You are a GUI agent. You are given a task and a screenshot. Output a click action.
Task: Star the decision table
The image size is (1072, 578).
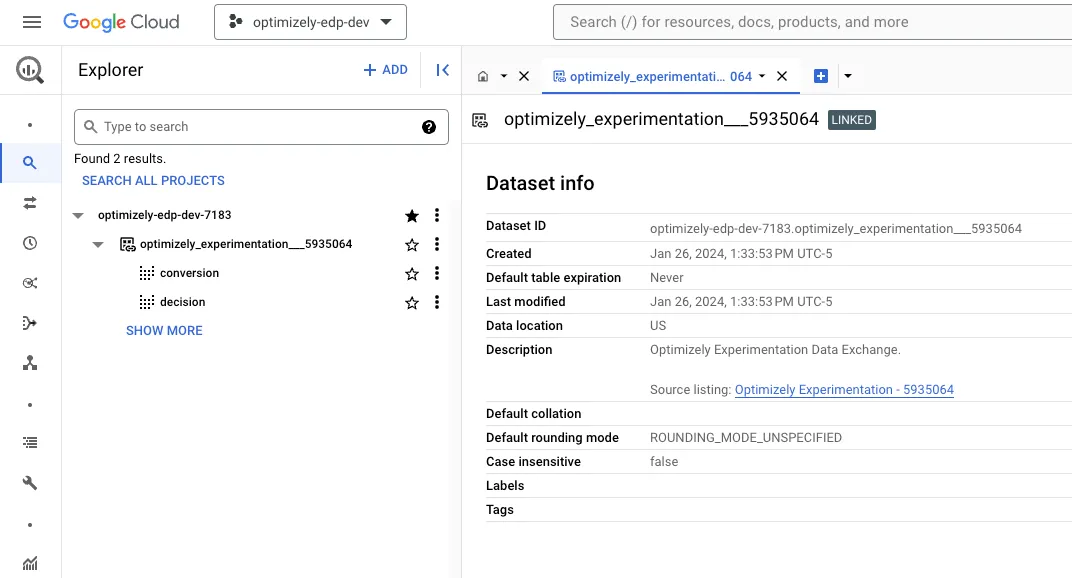(412, 302)
